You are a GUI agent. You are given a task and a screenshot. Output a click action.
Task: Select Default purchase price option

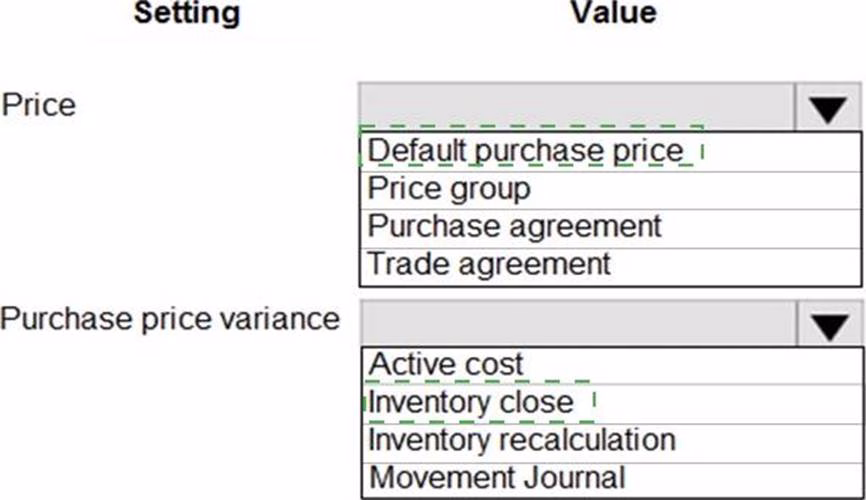click(x=525, y=151)
